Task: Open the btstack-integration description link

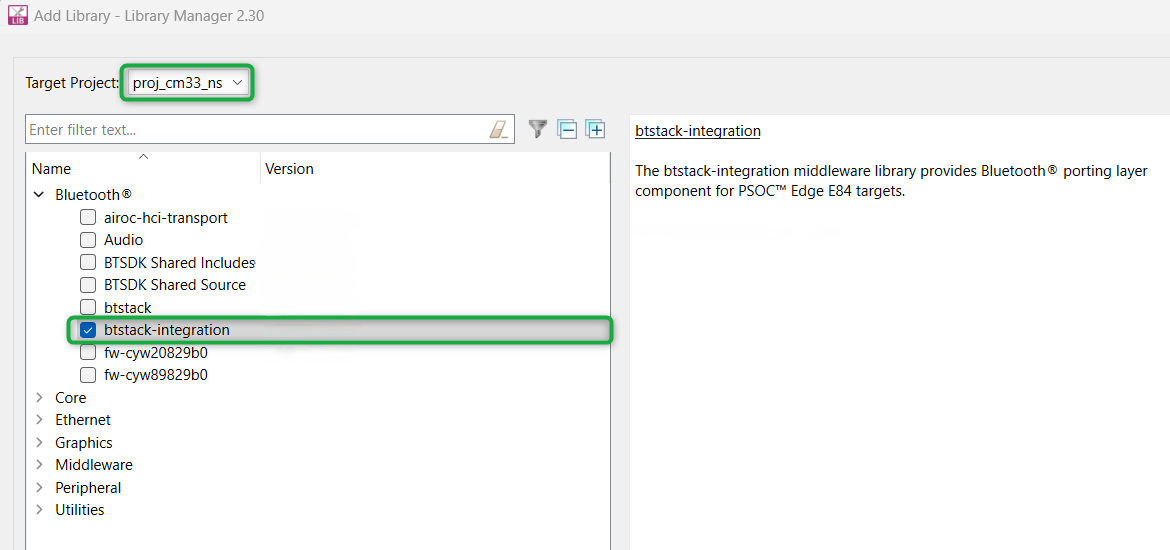Action: tap(697, 131)
